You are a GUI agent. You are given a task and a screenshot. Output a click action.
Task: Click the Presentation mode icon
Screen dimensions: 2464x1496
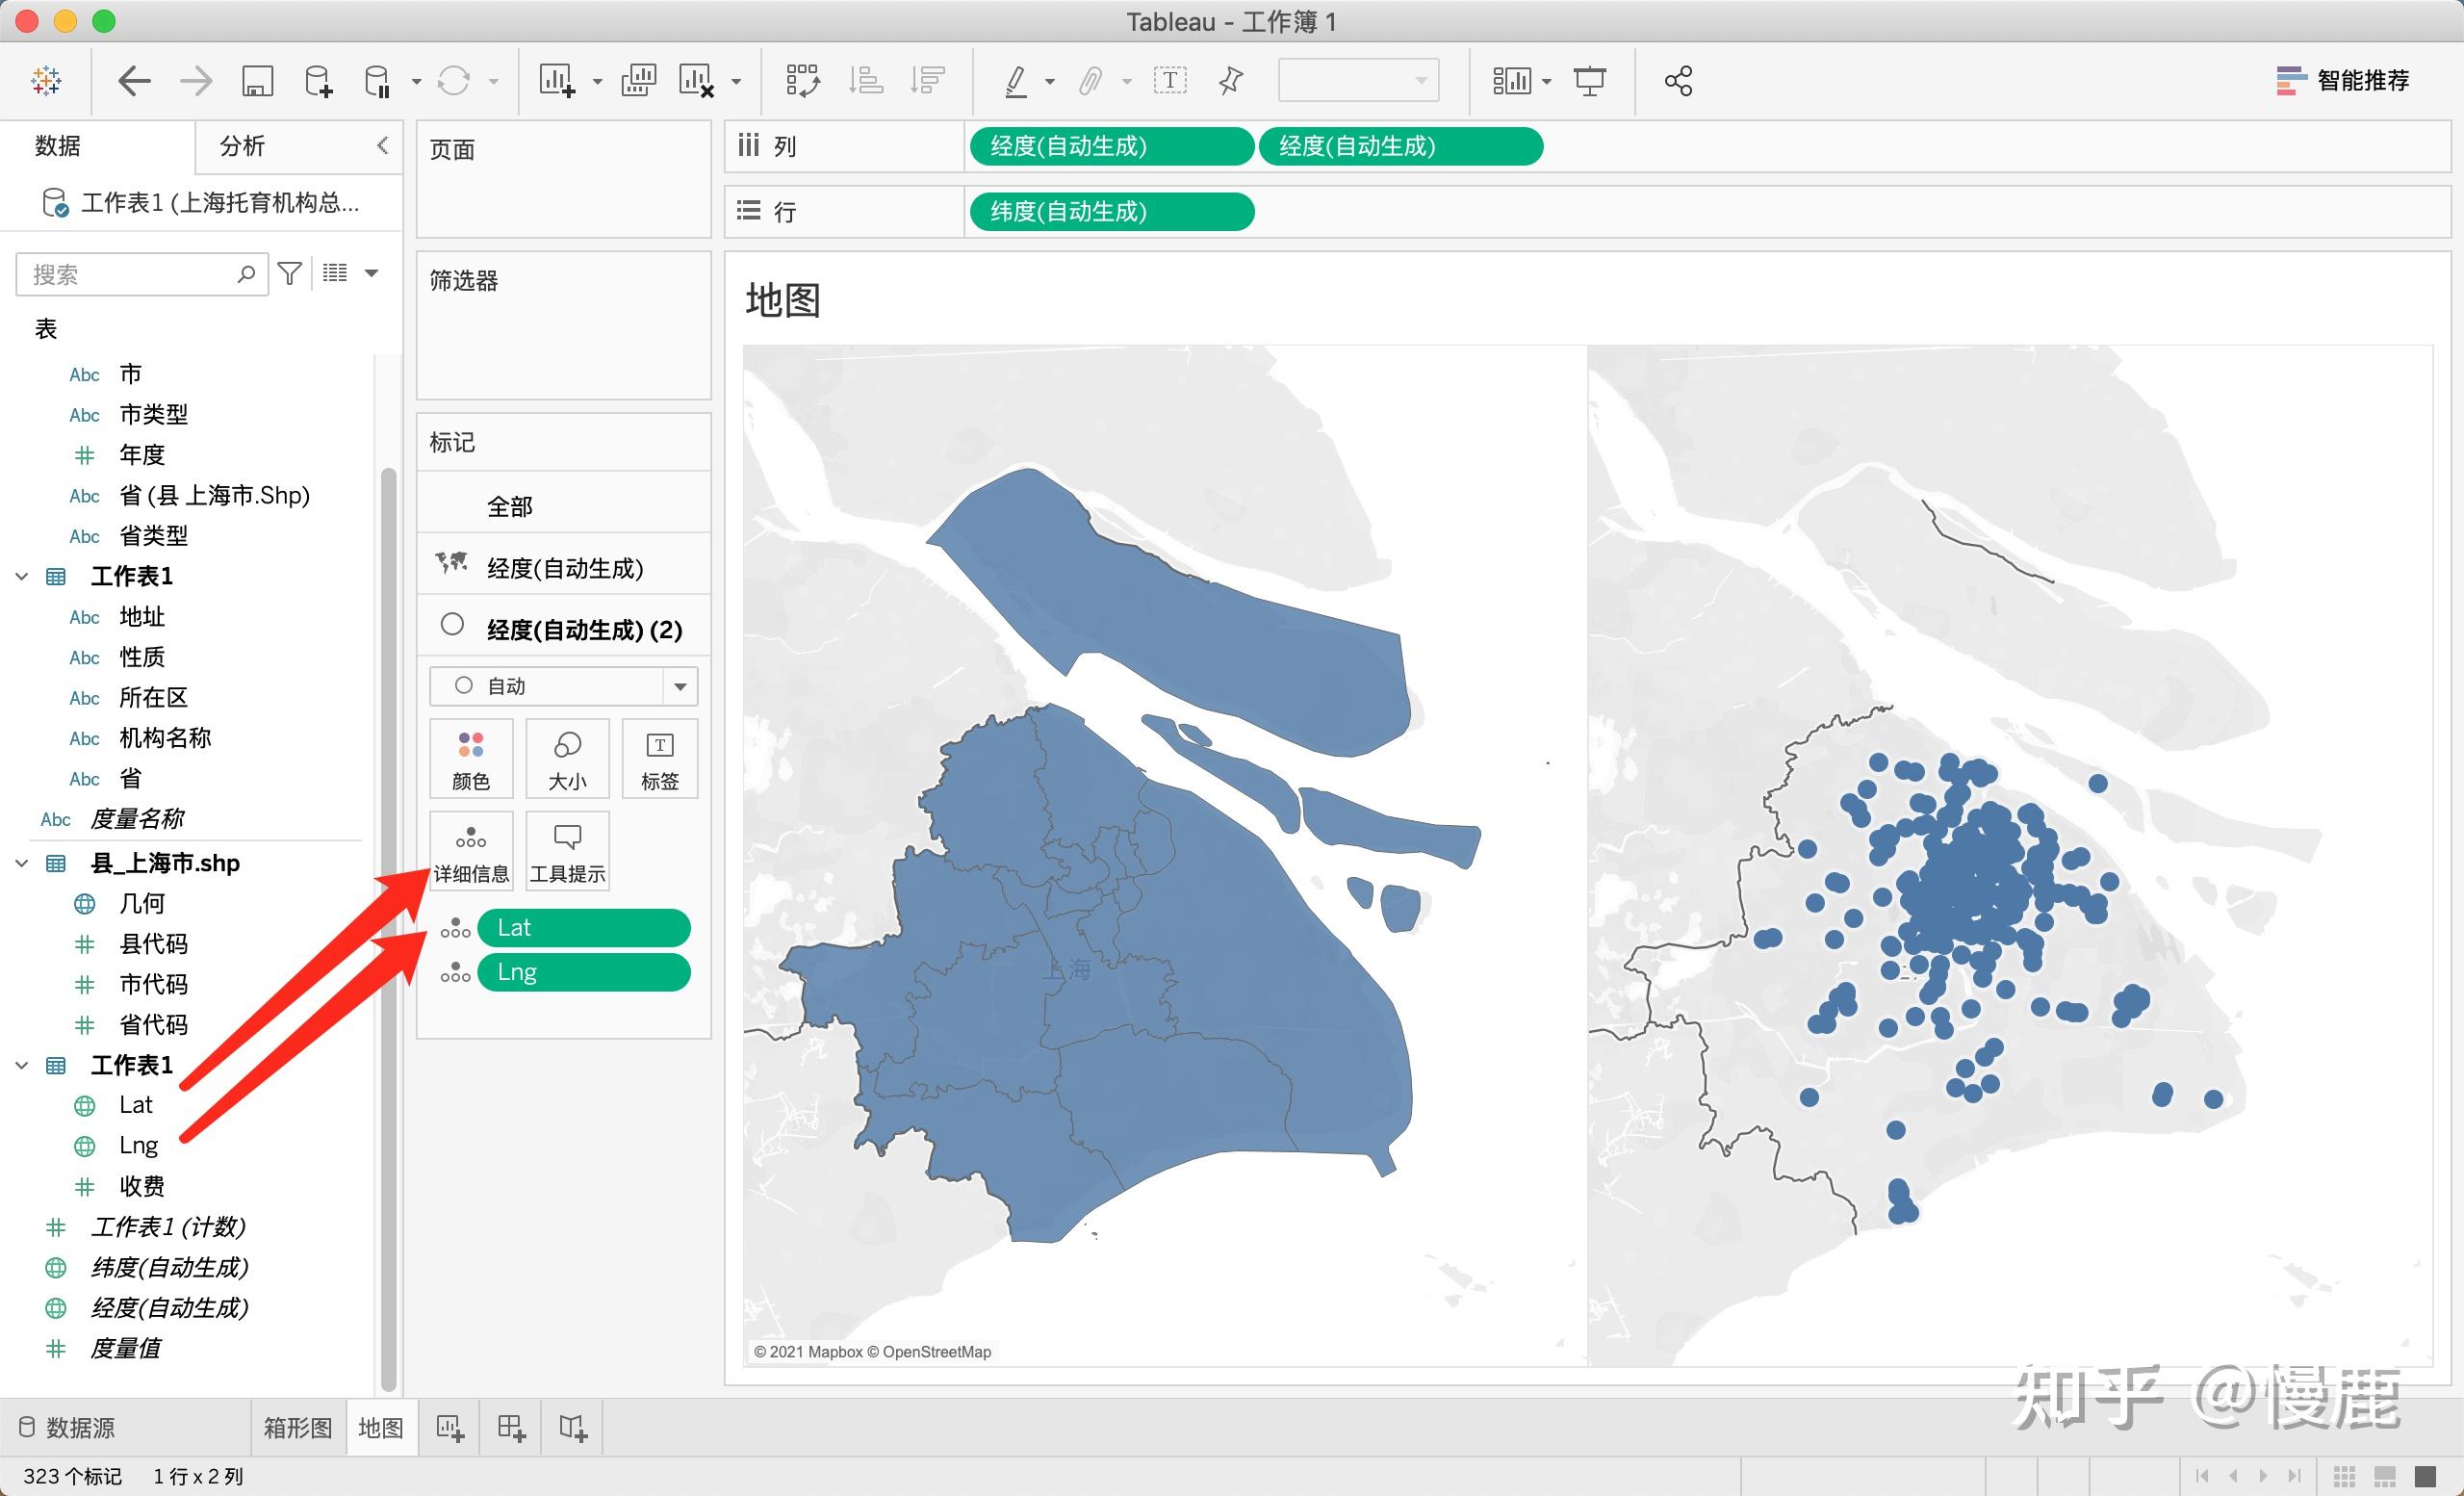1590,80
